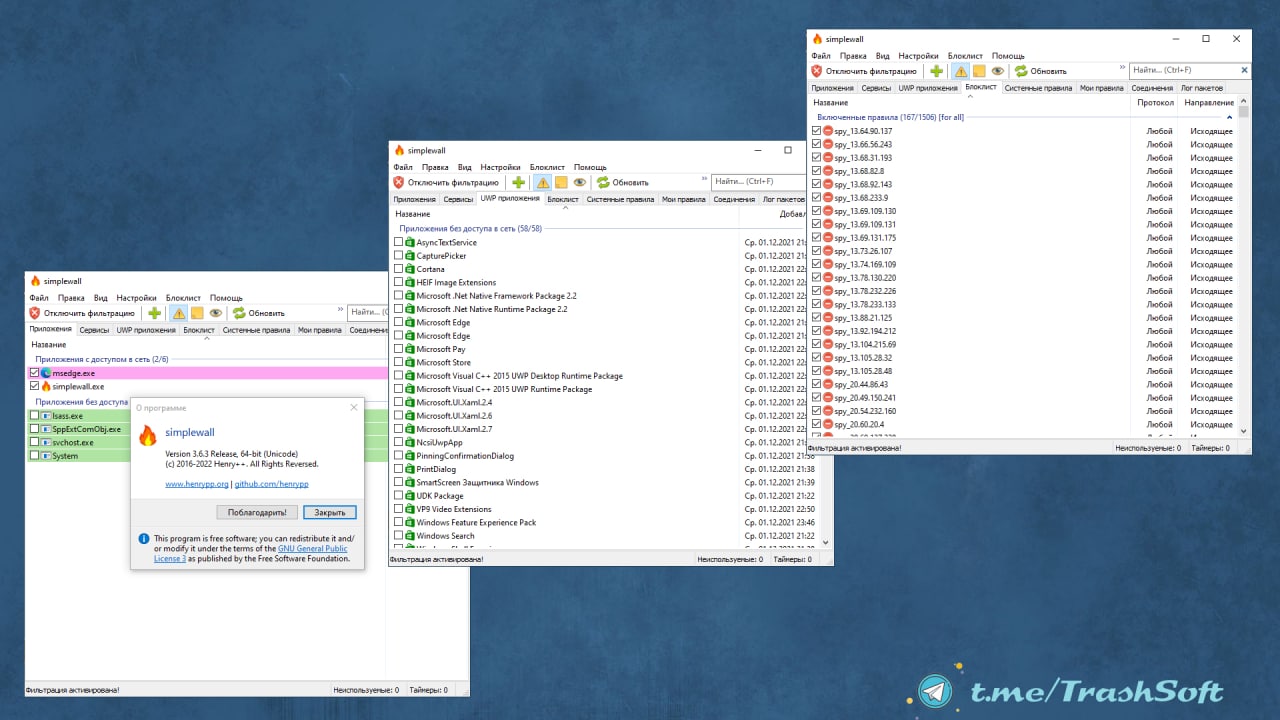Click the Поблагодарить! button in About dialog

257,512
